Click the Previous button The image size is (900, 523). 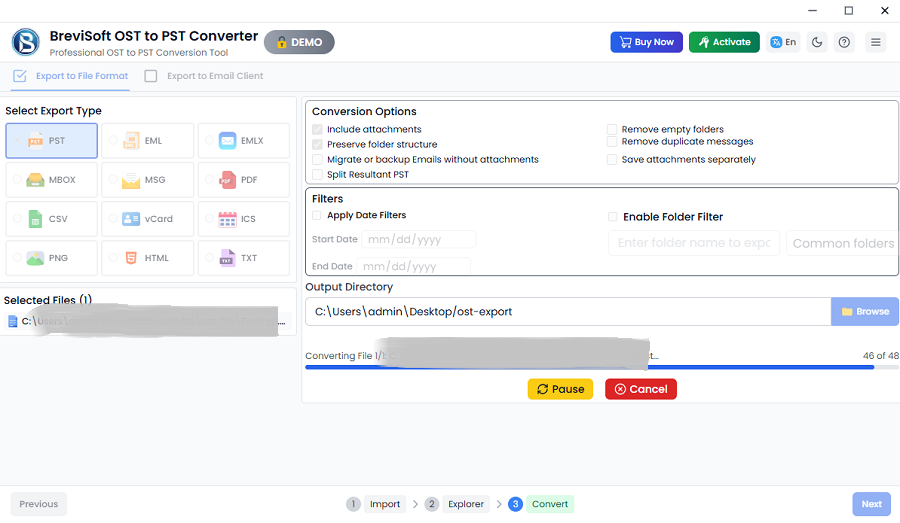pyautogui.click(x=38, y=504)
